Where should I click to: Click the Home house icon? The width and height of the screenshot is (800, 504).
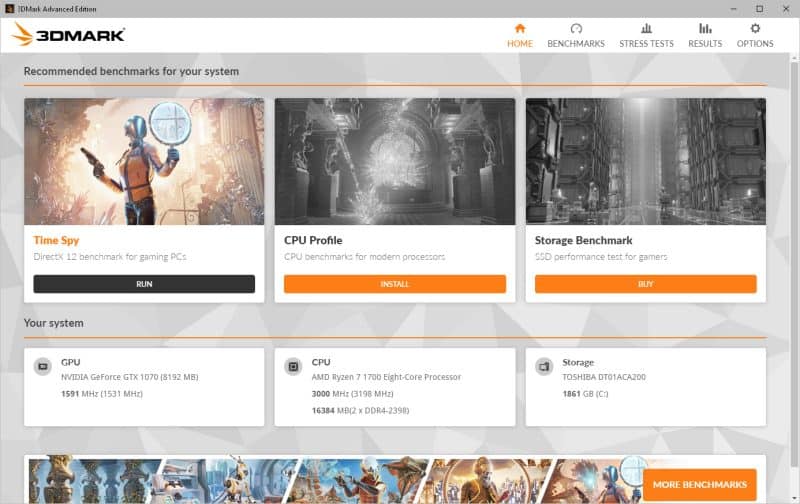click(x=520, y=28)
